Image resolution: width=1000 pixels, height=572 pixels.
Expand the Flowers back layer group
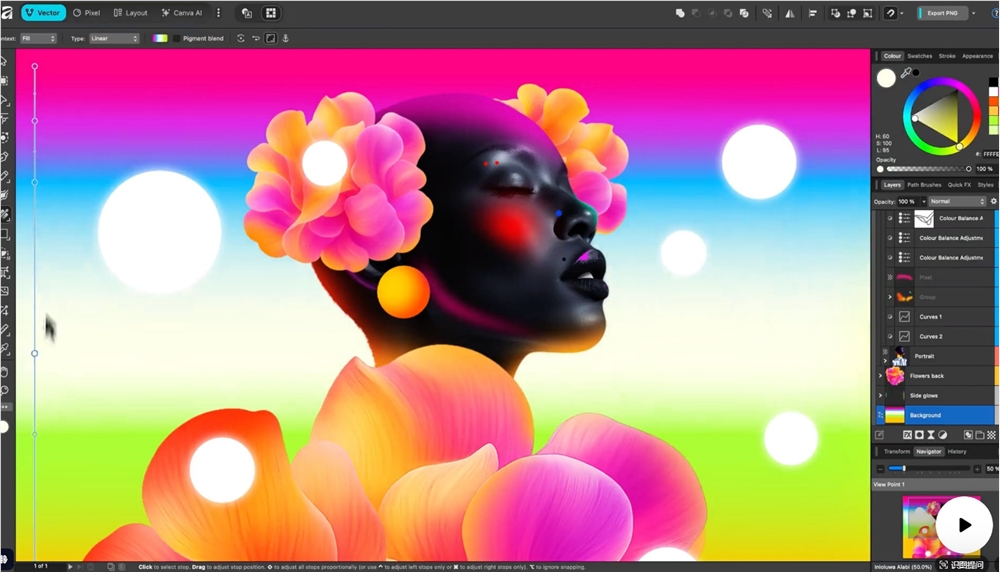880,376
